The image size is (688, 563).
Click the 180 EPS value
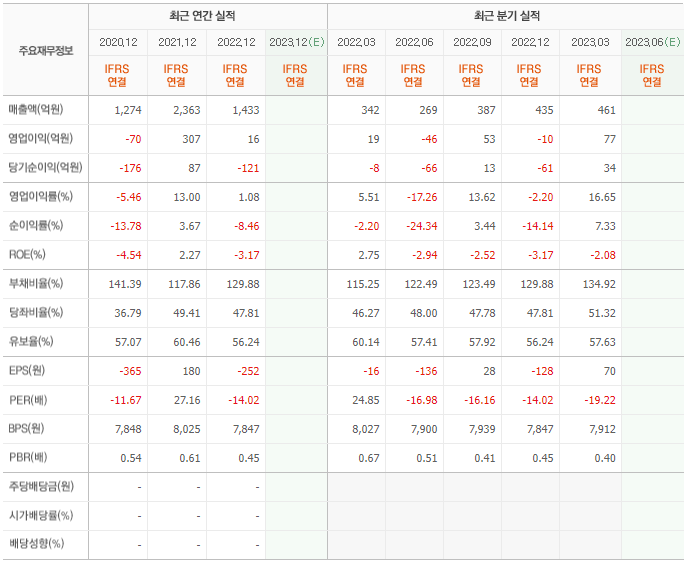tap(191, 371)
